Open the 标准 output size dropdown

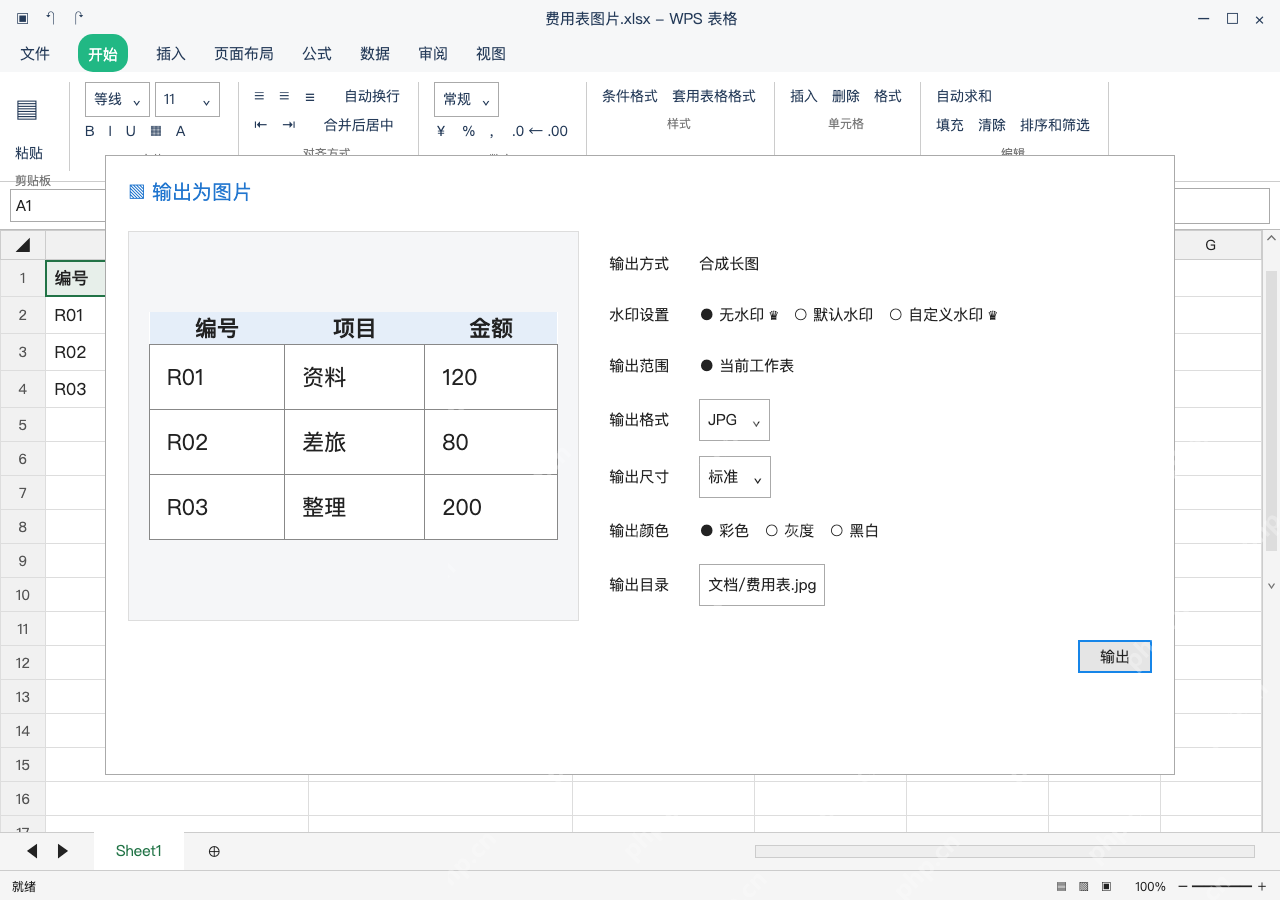(x=735, y=477)
